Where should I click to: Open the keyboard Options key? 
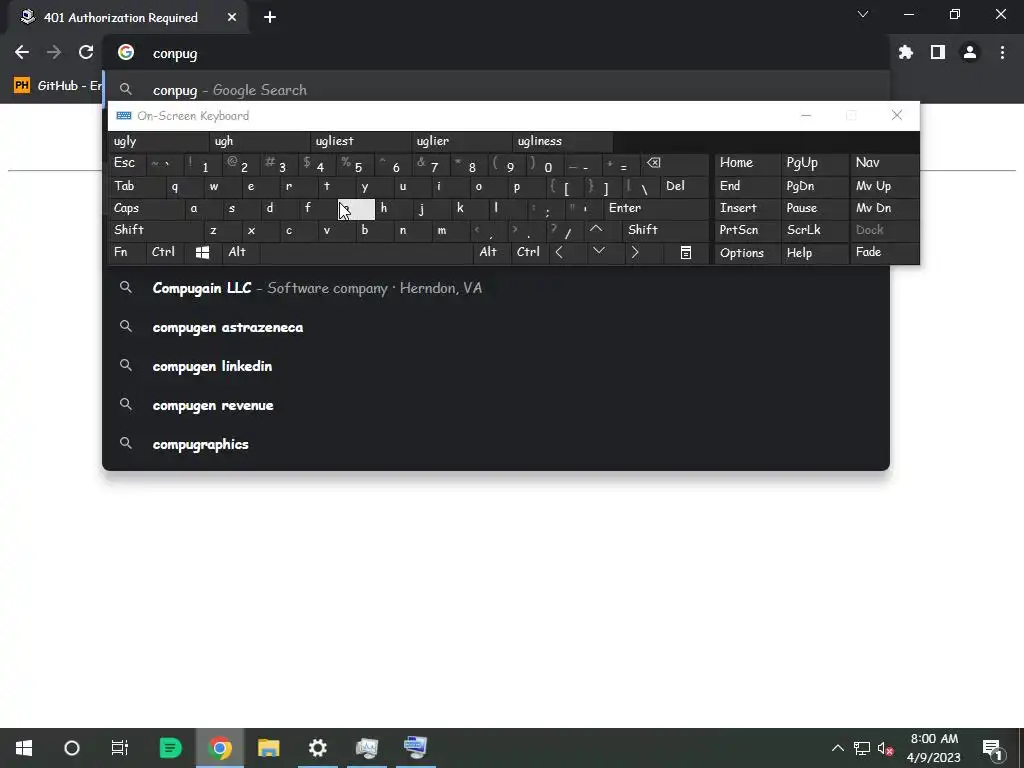point(747,252)
